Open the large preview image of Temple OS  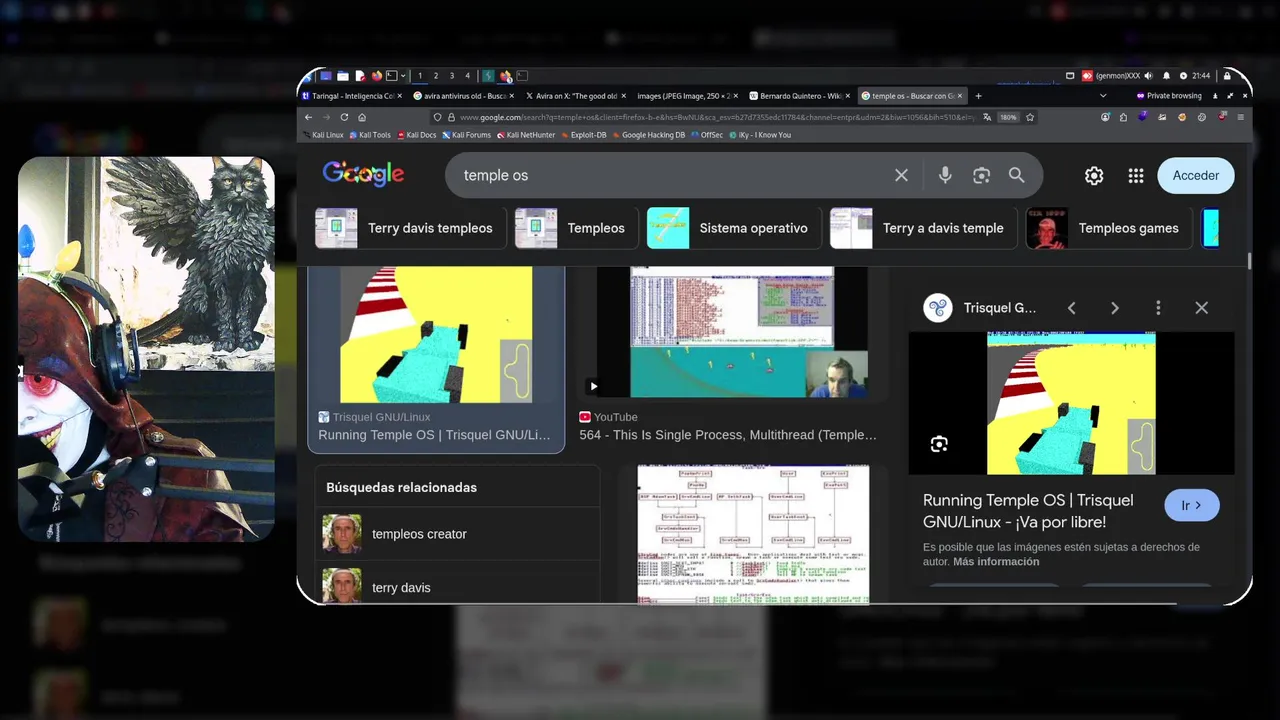click(x=1071, y=403)
